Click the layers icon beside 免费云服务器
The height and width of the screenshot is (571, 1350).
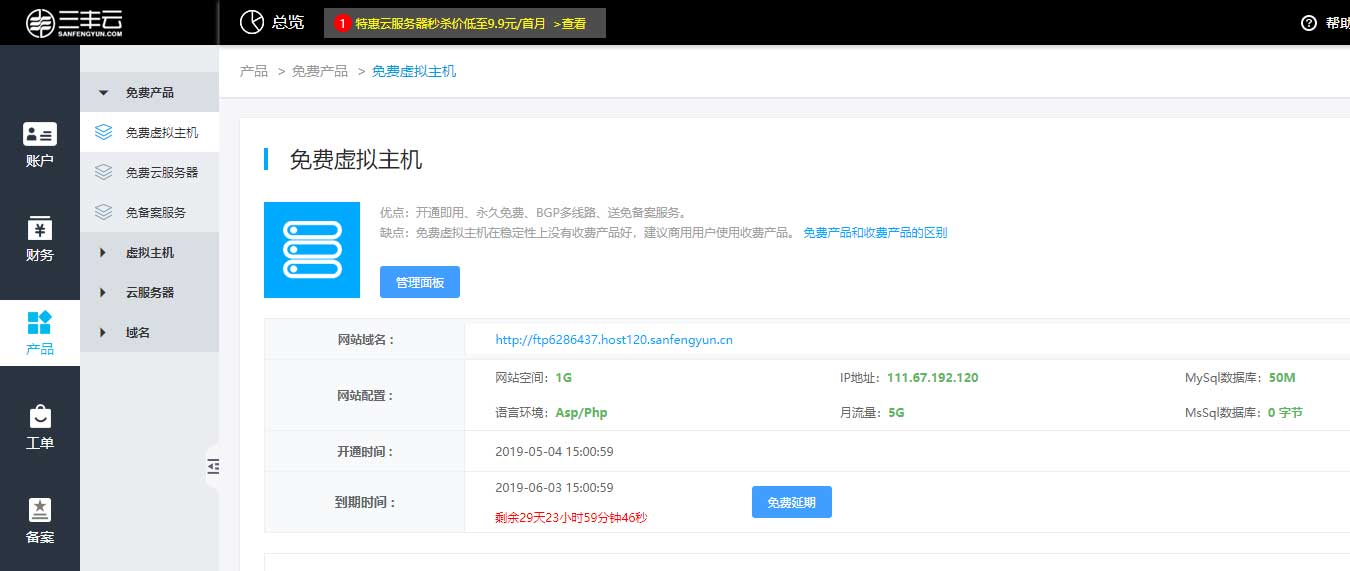pos(103,172)
